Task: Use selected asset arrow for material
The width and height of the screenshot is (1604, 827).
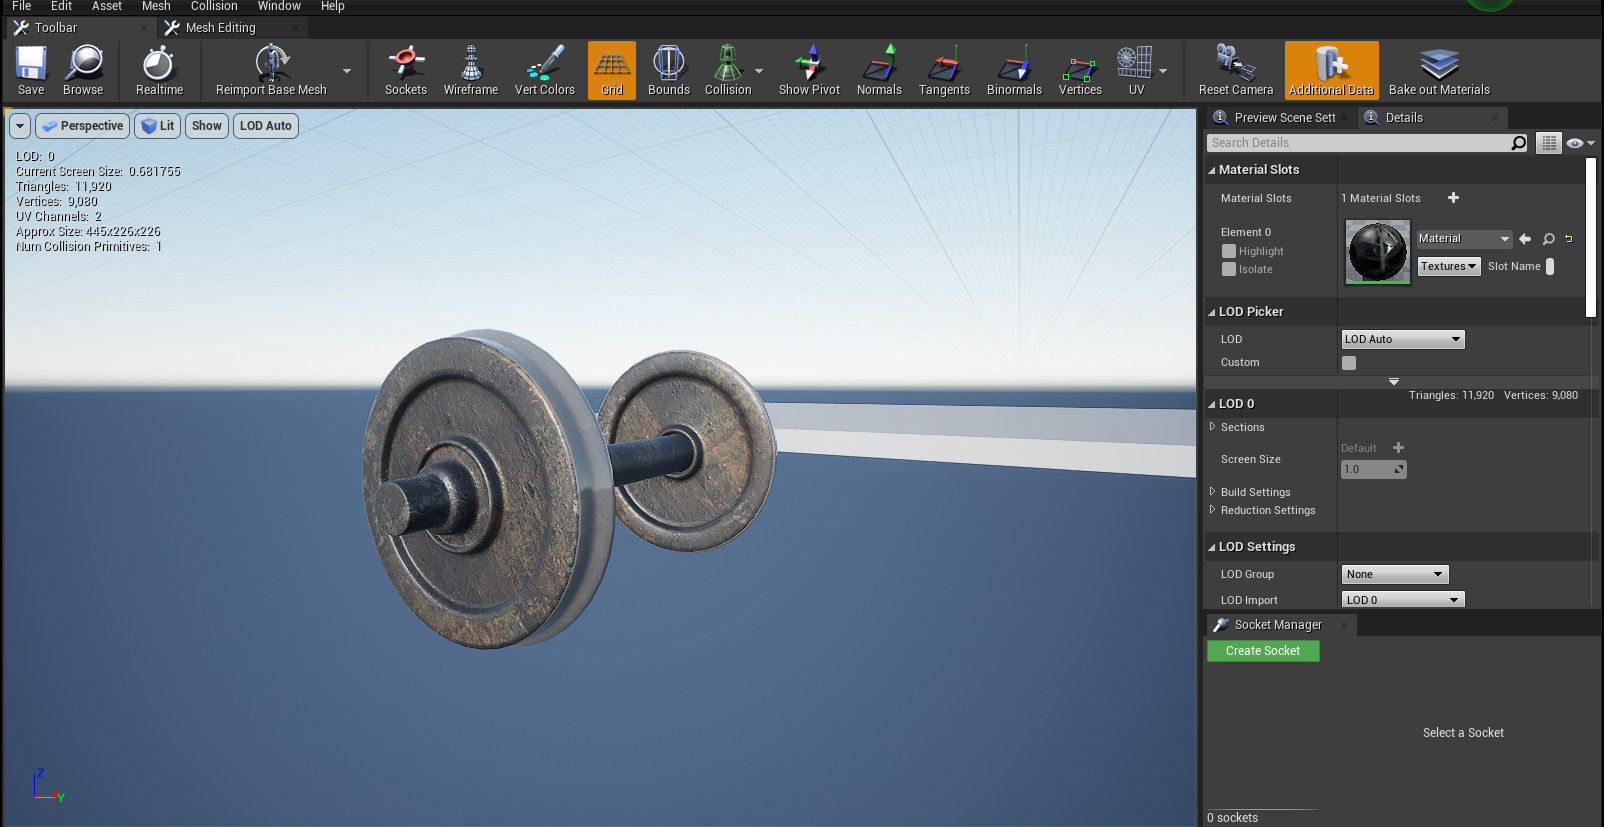Action: click(x=1525, y=239)
